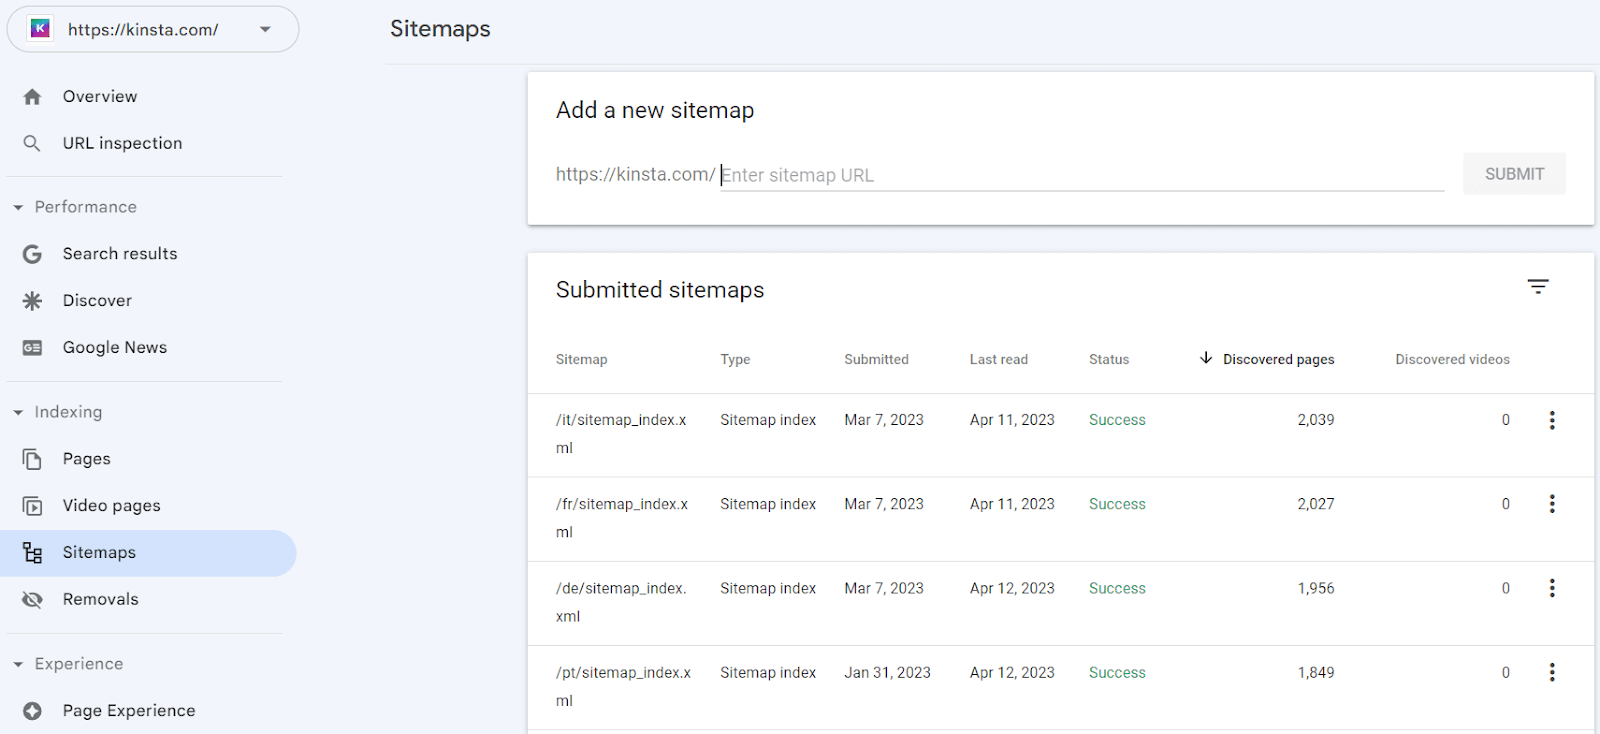This screenshot has width=1600, height=734.
Task: Click the Sitemaps tree icon
Action: (32, 553)
